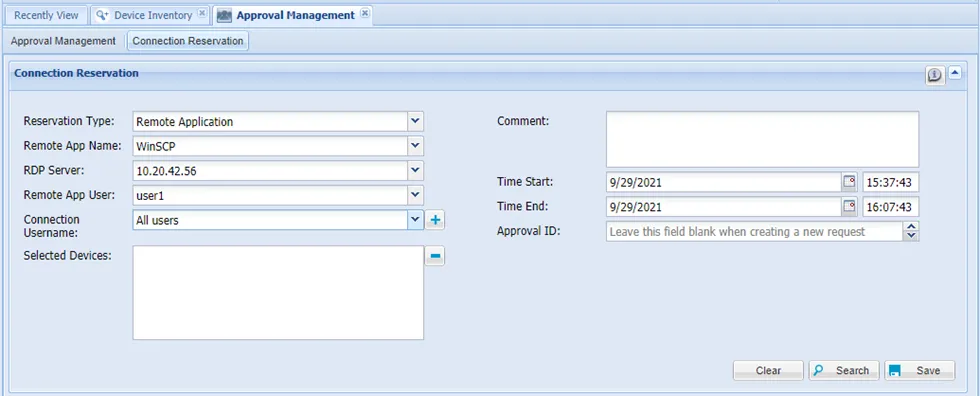Expand the Reservation Type dropdown
Screen dimensions: 980x396
416,121
